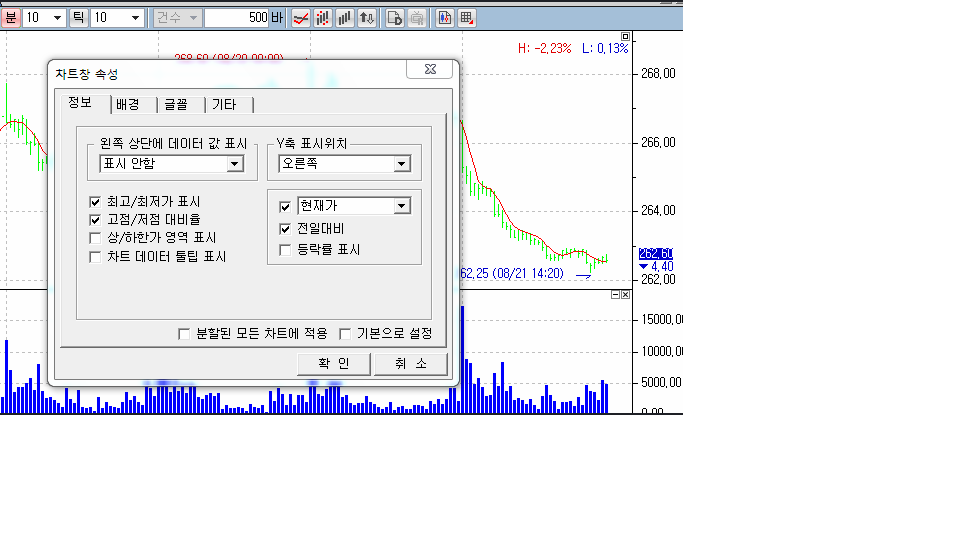Click the up-down arrows toolbar icon
The height and width of the screenshot is (540, 960).
[x=367, y=18]
